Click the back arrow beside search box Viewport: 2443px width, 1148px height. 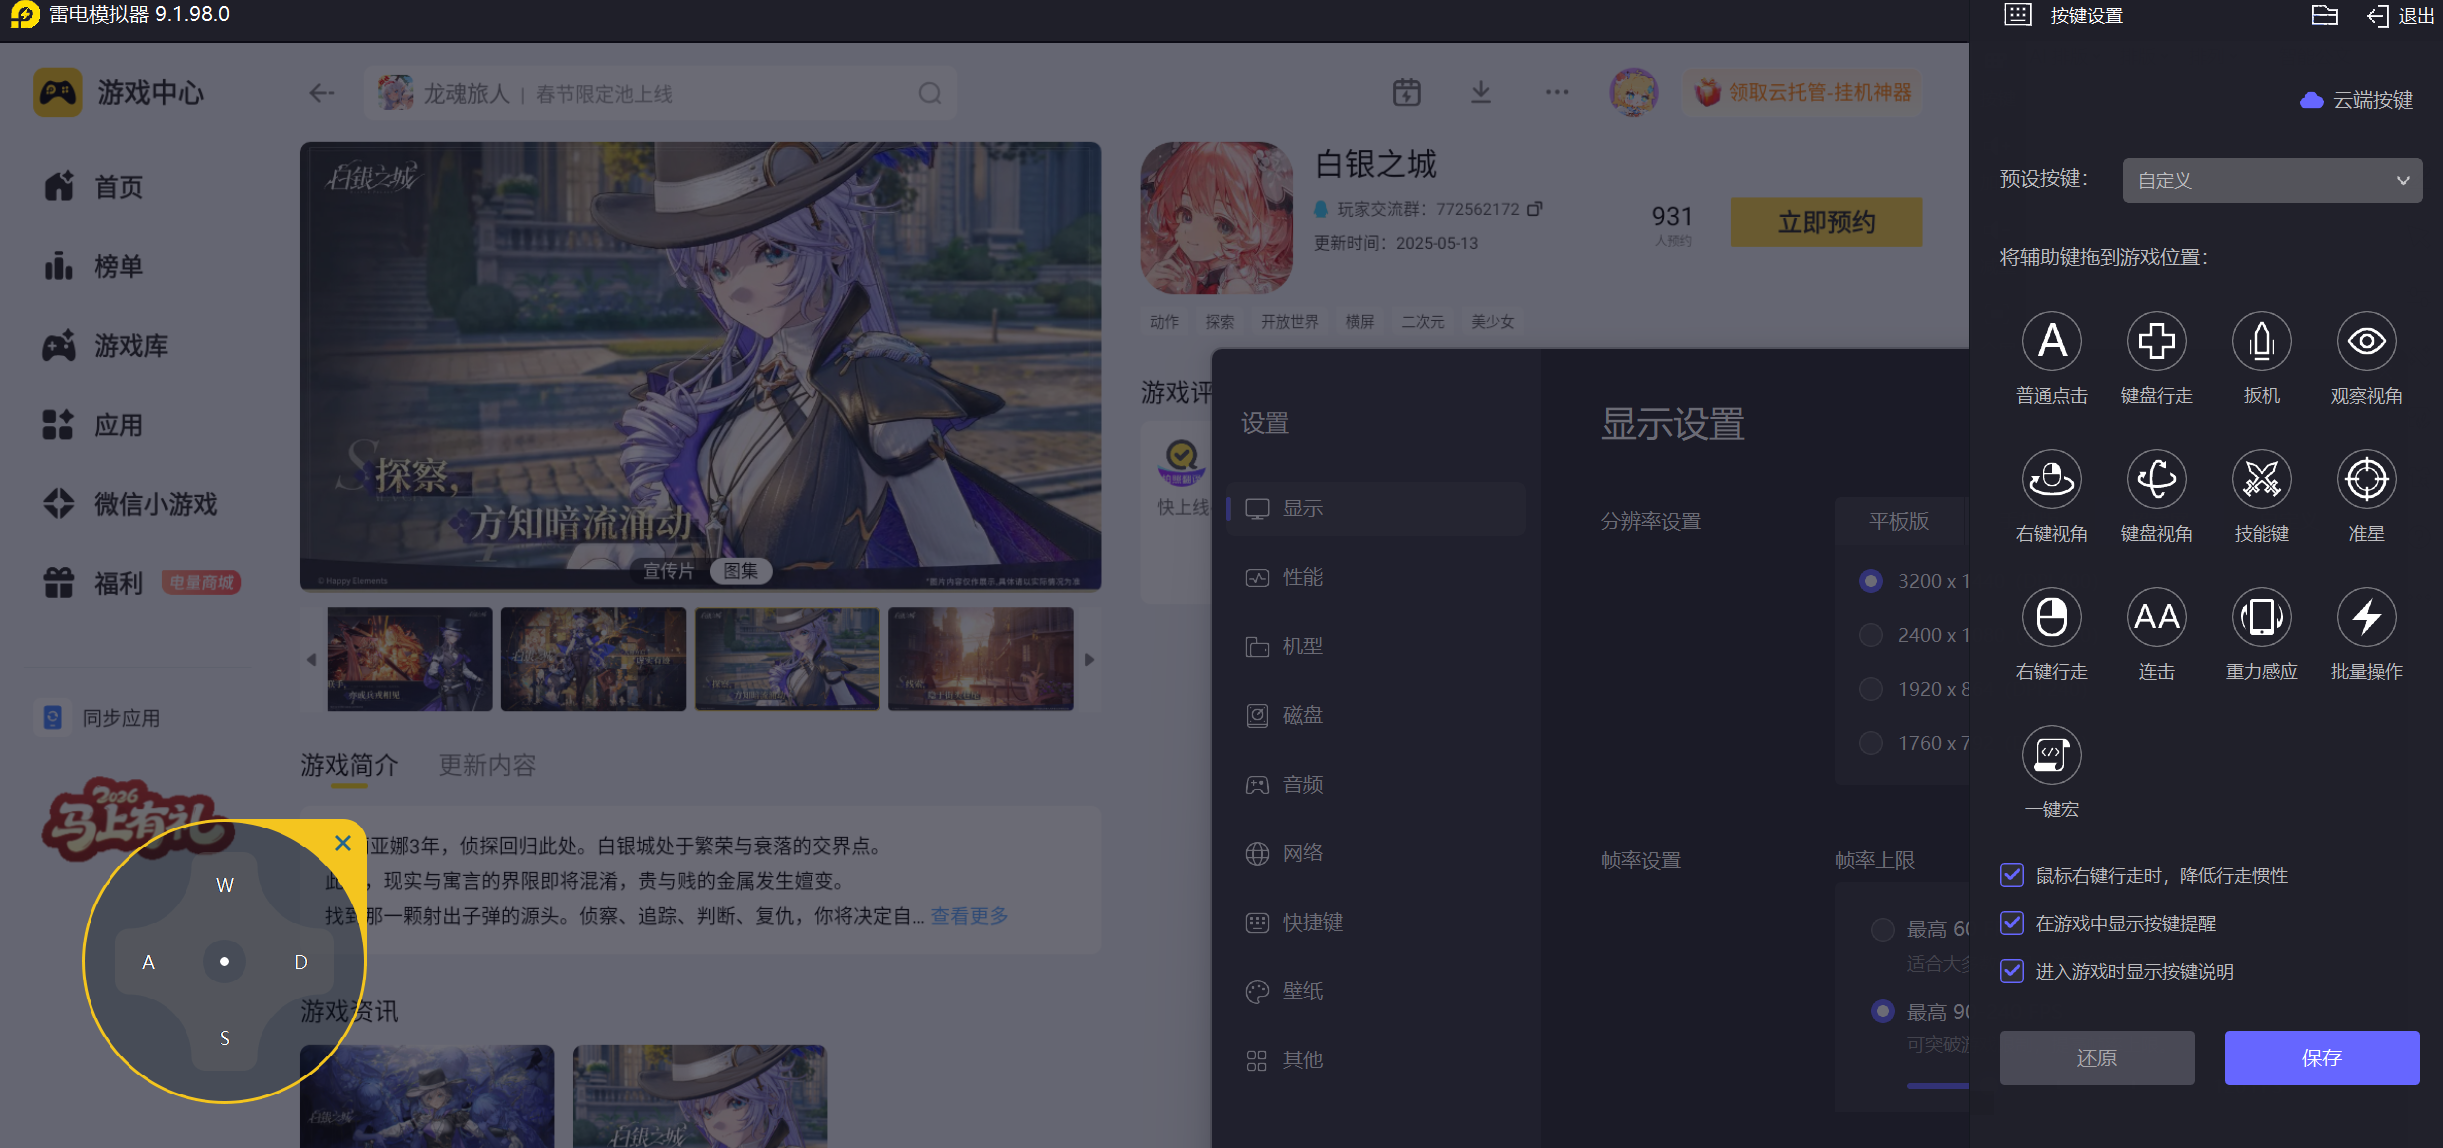321,93
